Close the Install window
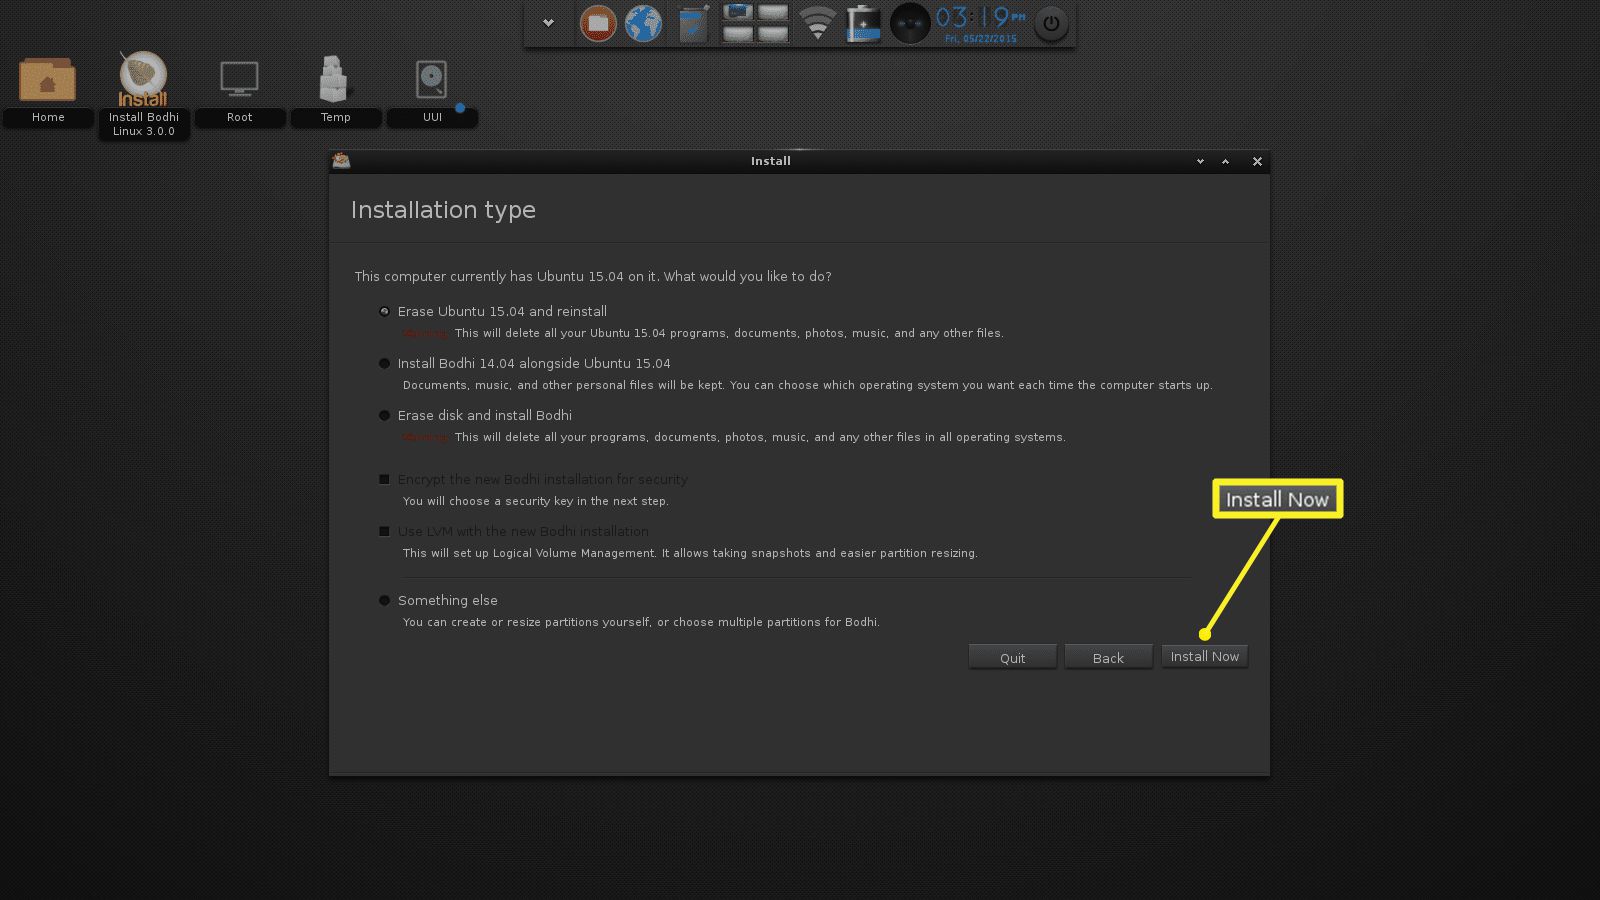This screenshot has width=1600, height=900. click(x=1257, y=161)
